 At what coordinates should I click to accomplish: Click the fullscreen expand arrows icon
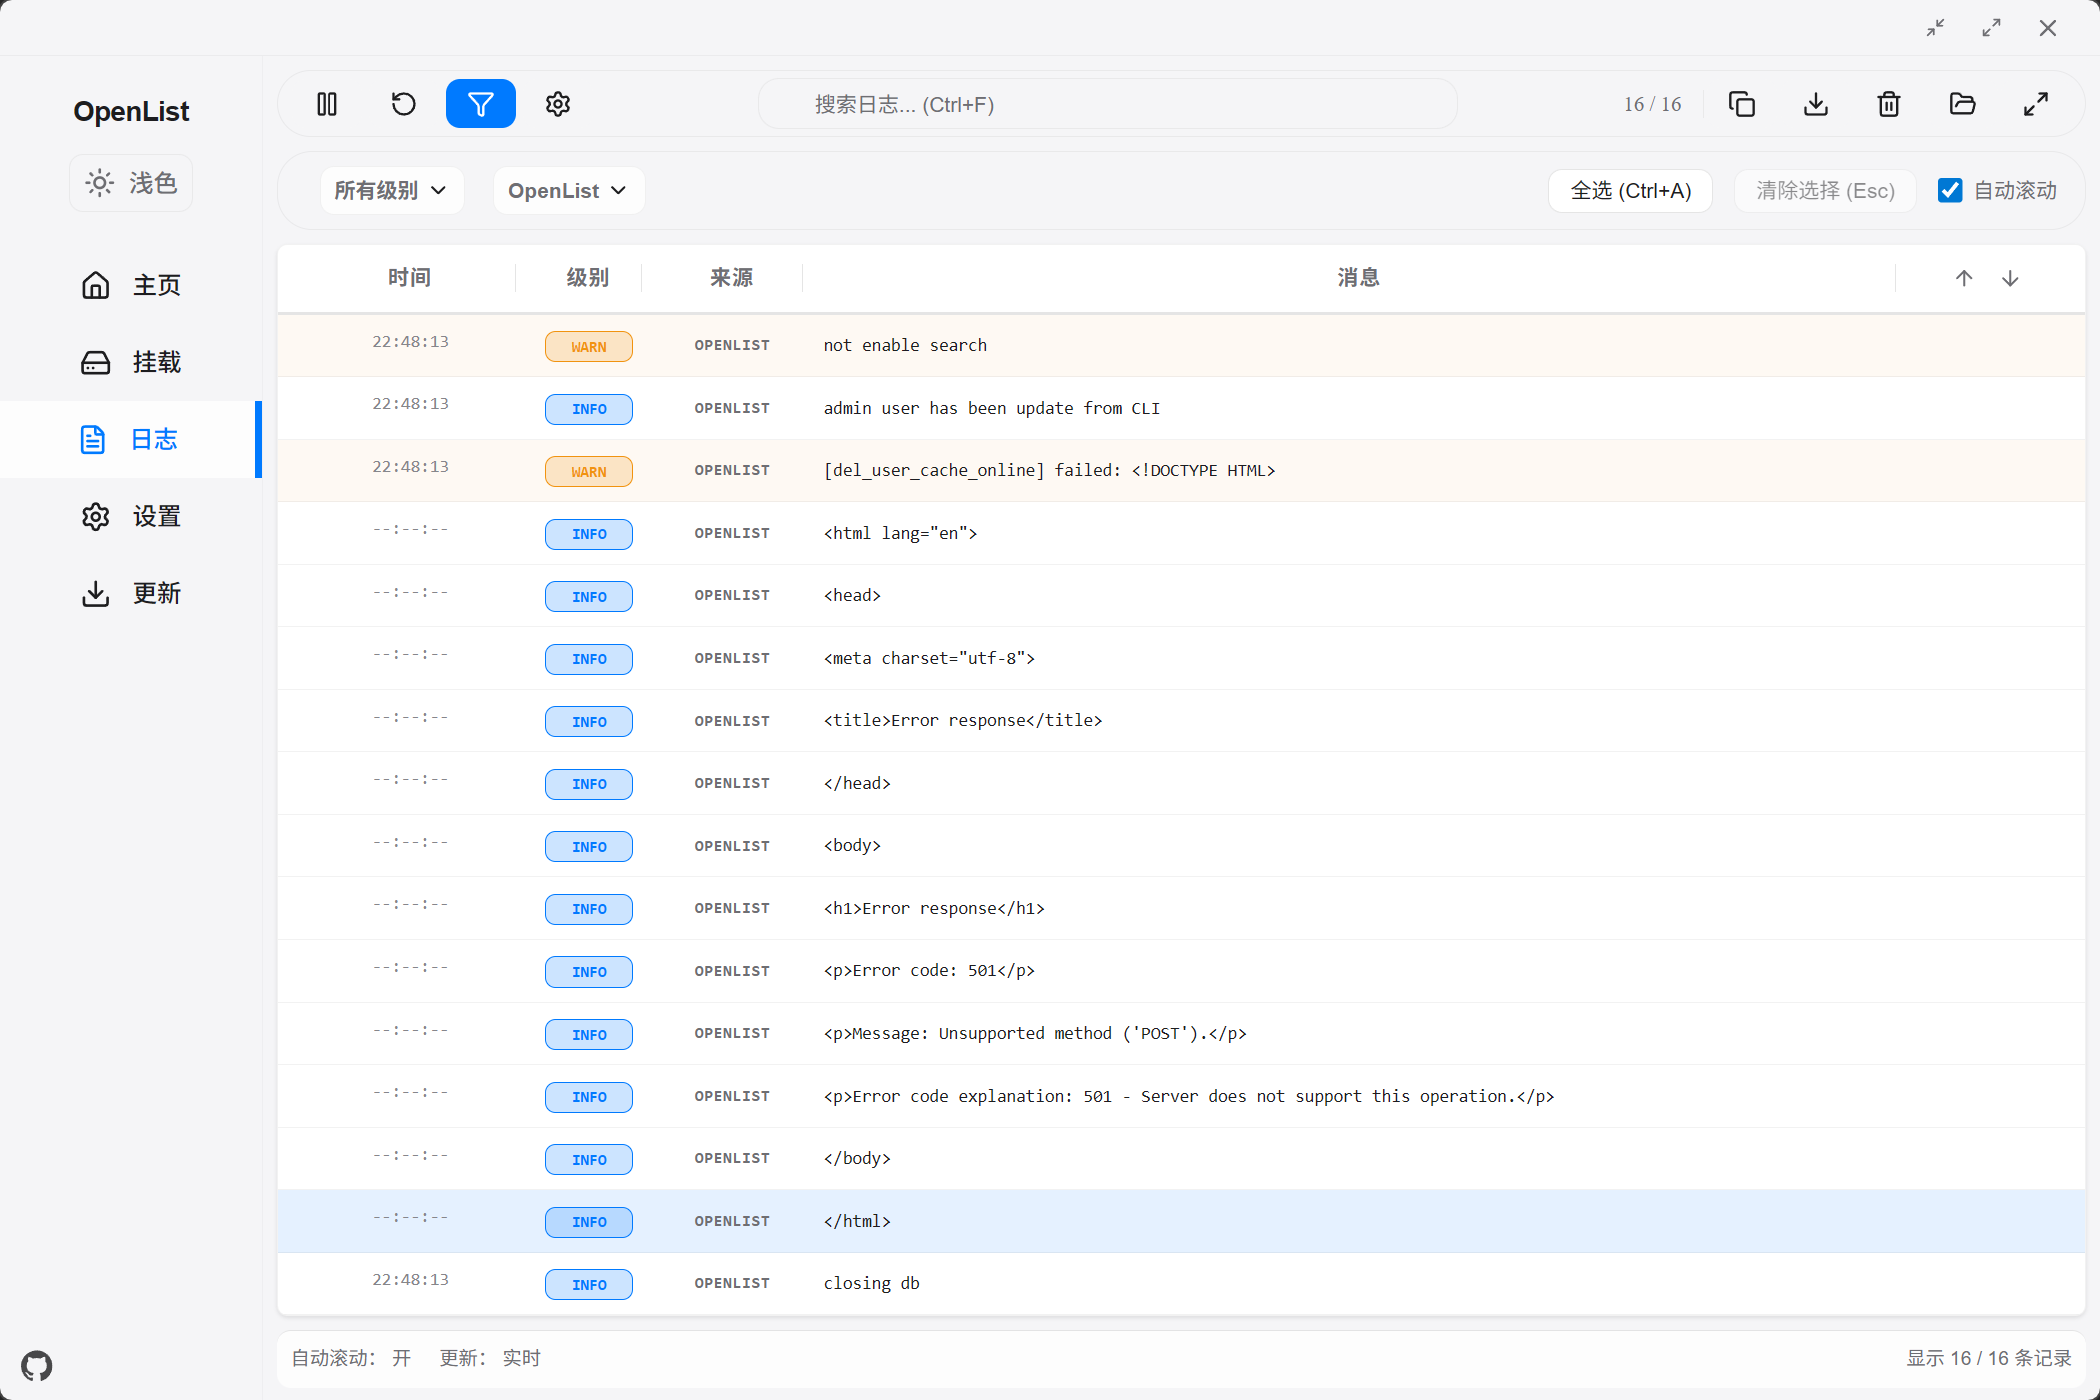(2035, 104)
